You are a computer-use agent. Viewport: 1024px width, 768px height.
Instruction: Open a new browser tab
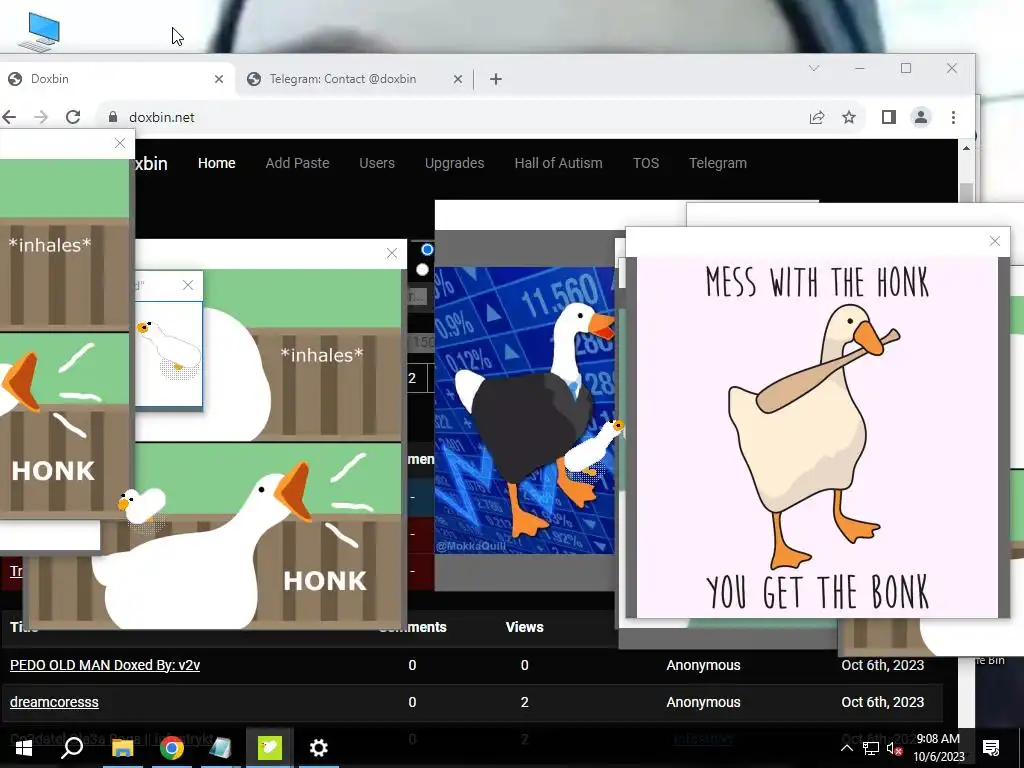496,79
